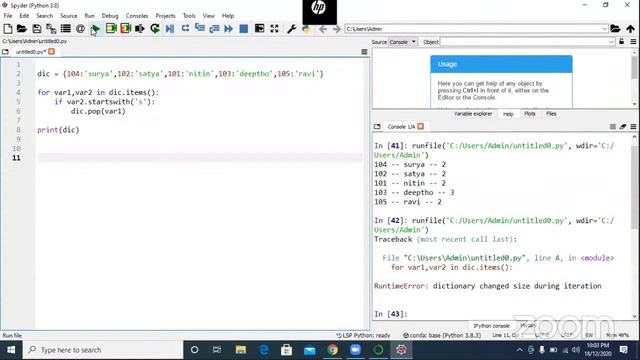Select the untitled0.py editor tab
The height and width of the screenshot is (360, 640).
[31, 52]
